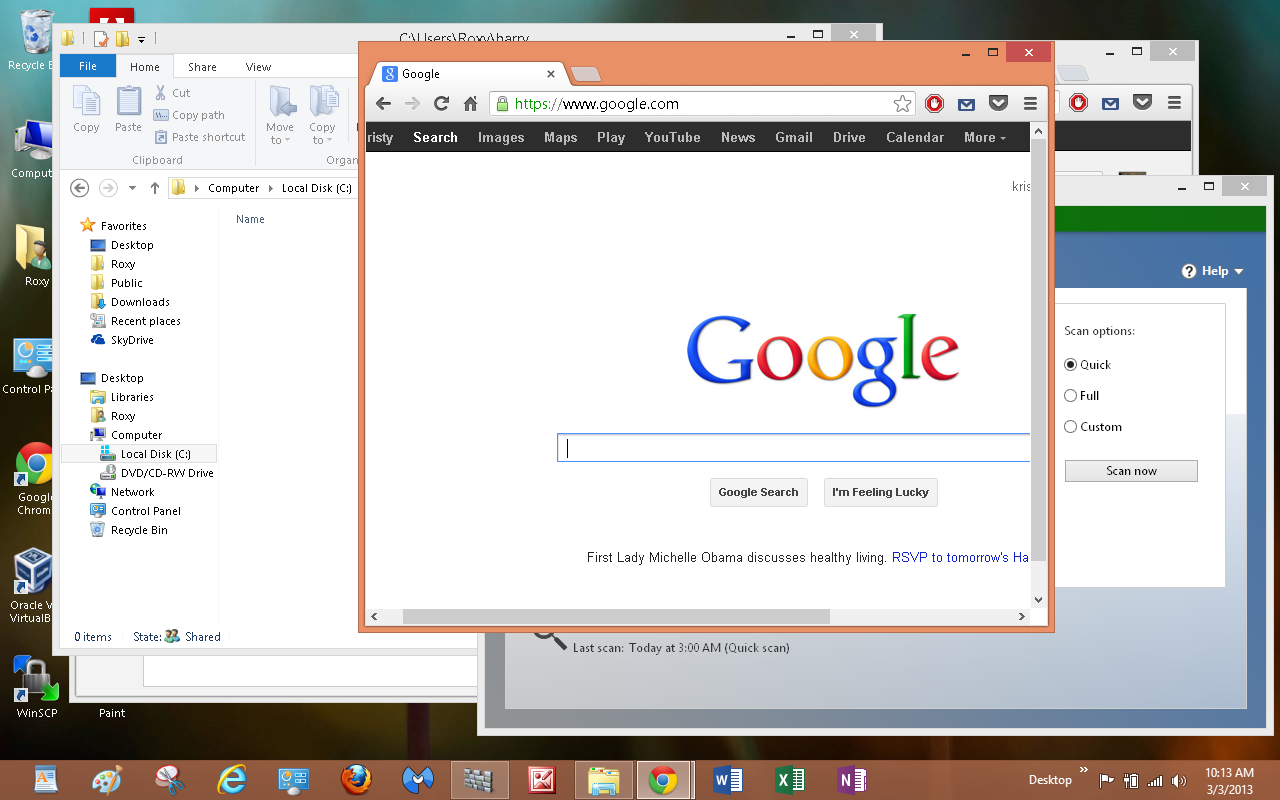The width and height of the screenshot is (1280, 800).
Task: Open the More dropdown in Google's navigation bar
Action: click(984, 137)
